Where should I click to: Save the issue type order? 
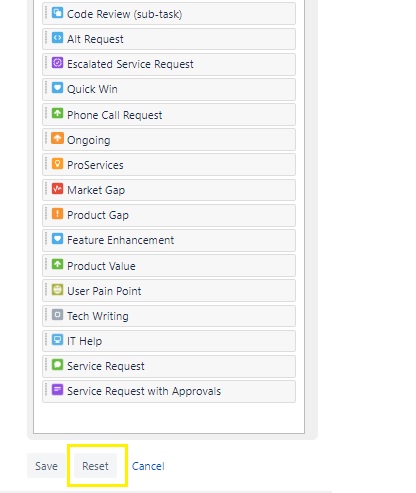click(46, 466)
